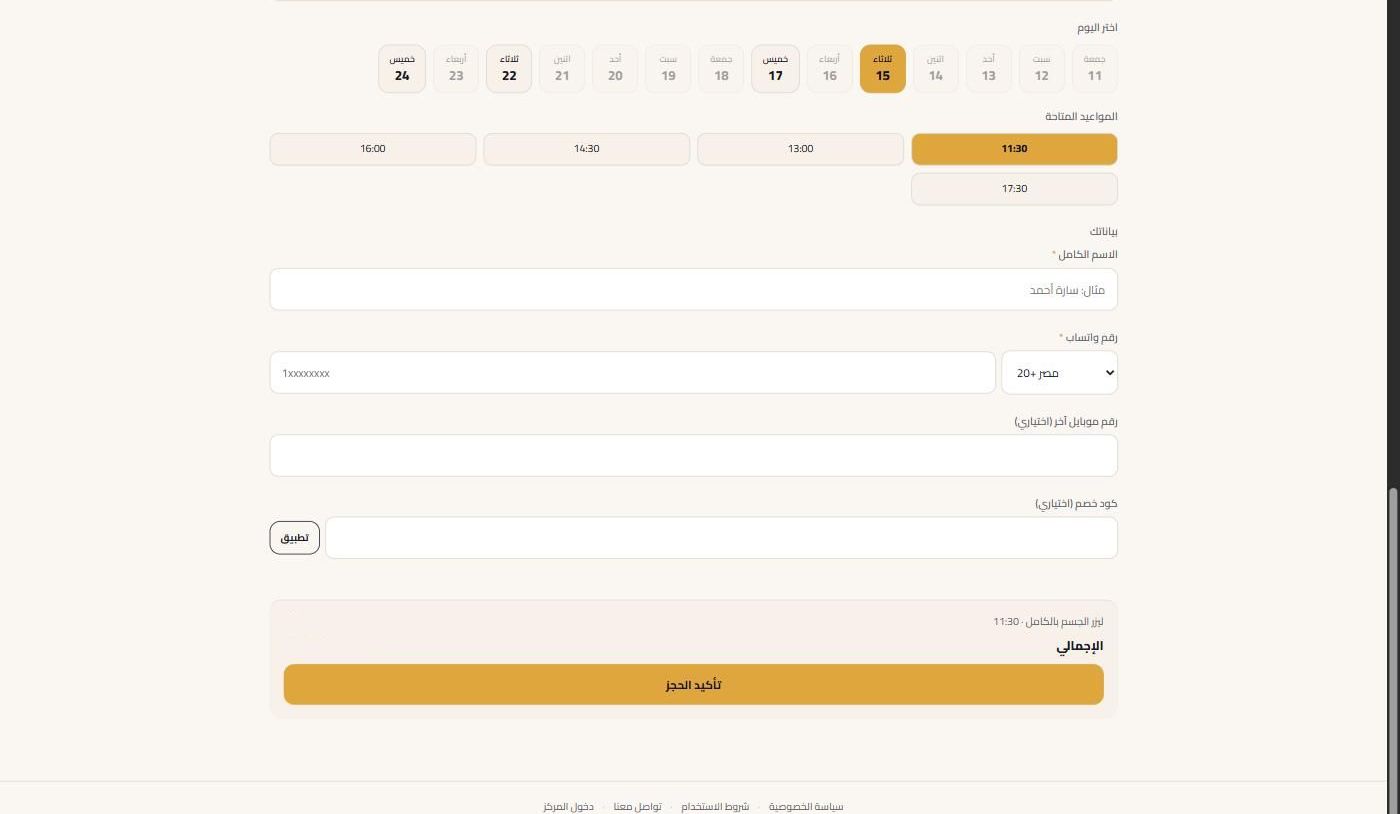Choose Wednesday 23 day chip

(x=456, y=69)
